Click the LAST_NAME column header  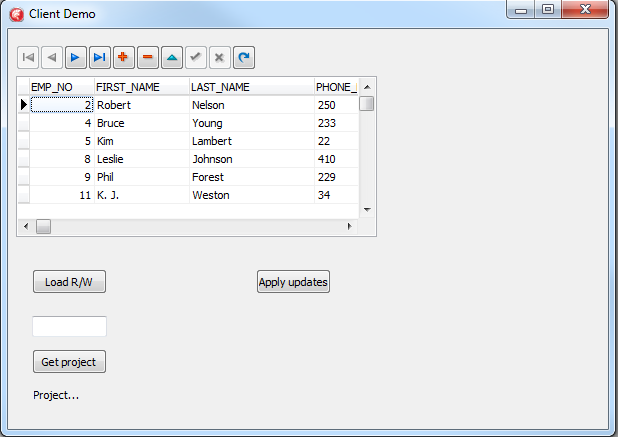(252, 87)
